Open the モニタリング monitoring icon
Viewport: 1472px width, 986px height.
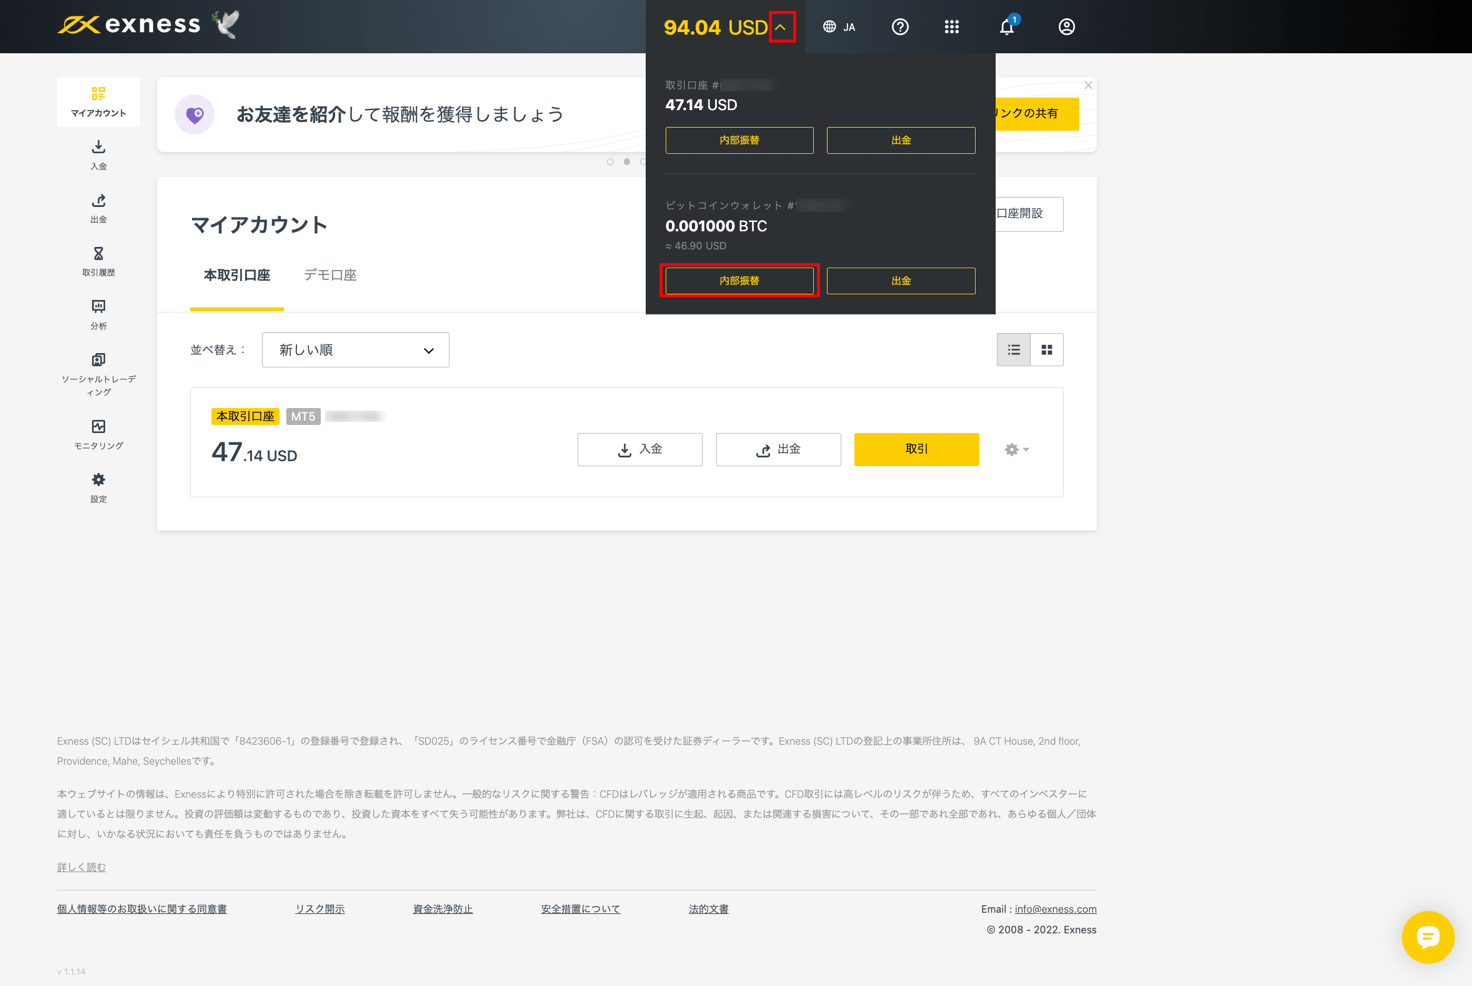pyautogui.click(x=98, y=431)
